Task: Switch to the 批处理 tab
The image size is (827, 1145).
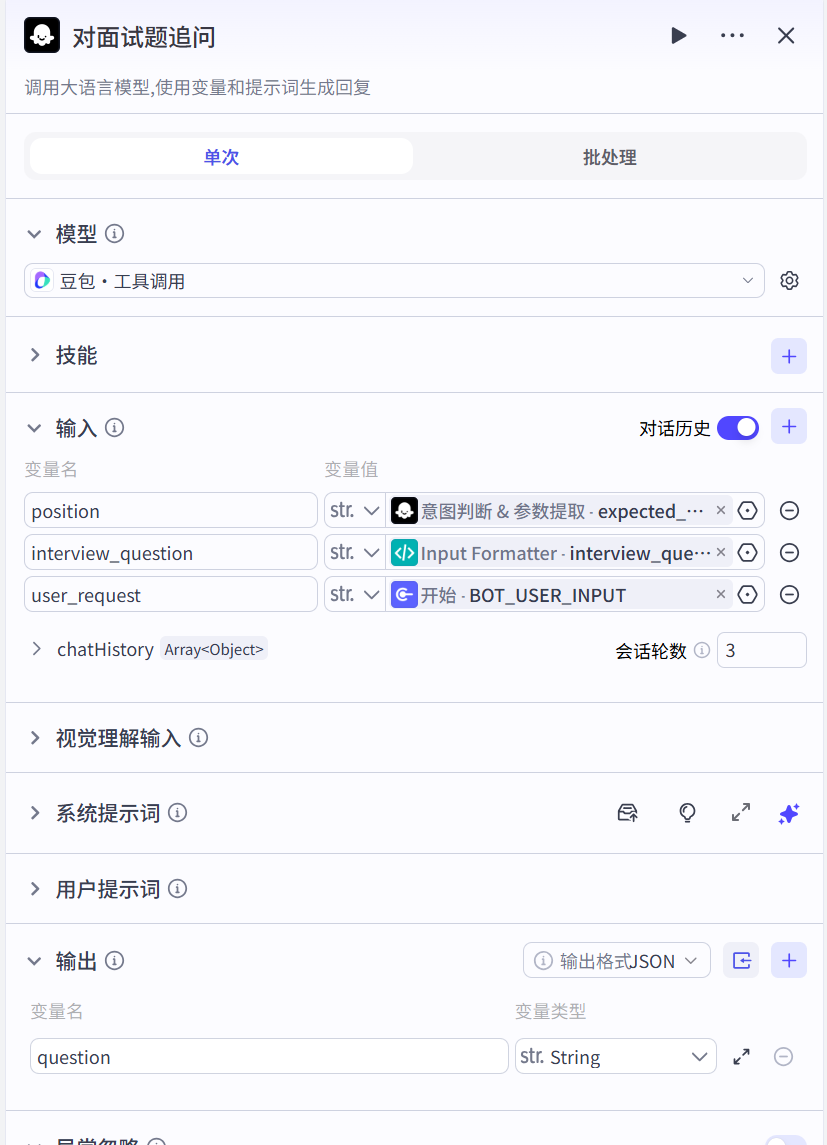Action: [609, 157]
